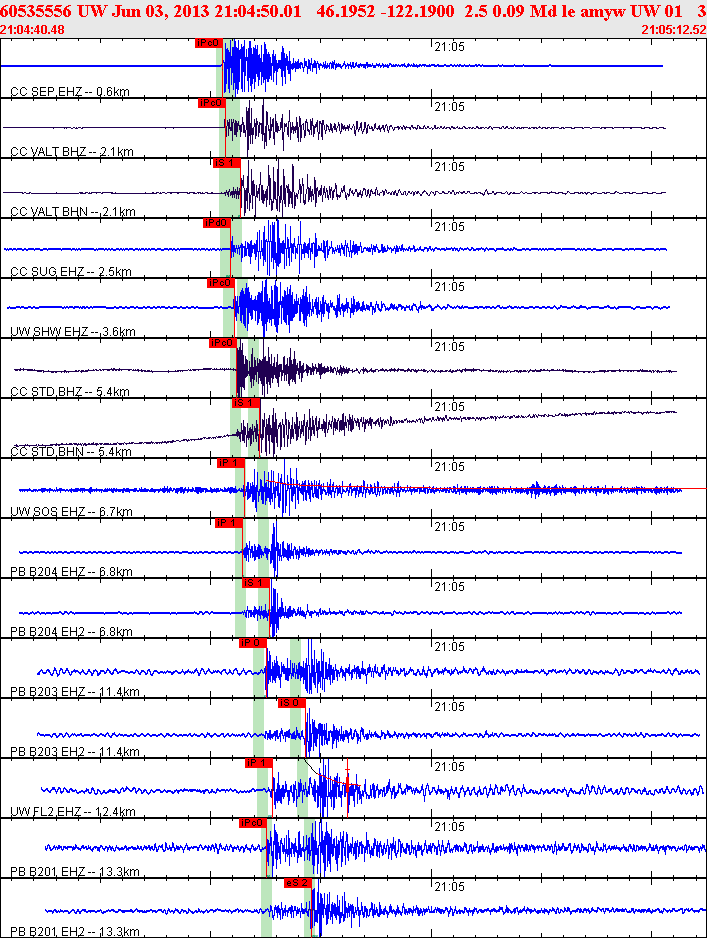The image size is (707, 938).
Task: Select the S pick flag on VALT BHN
Action: pyautogui.click(x=227, y=163)
